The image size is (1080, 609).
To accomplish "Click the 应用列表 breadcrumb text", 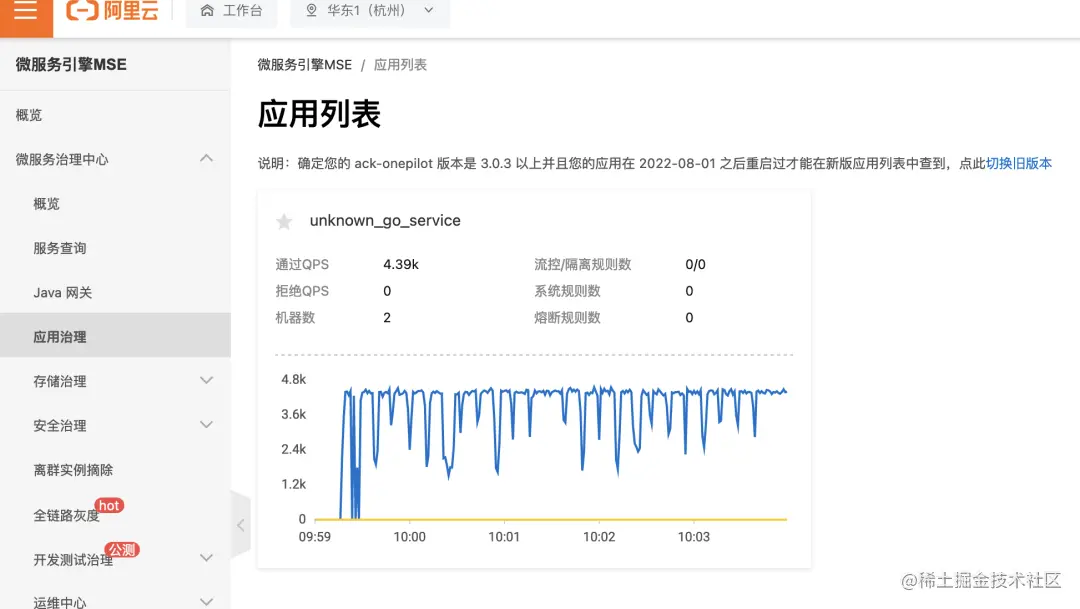I will [x=400, y=65].
